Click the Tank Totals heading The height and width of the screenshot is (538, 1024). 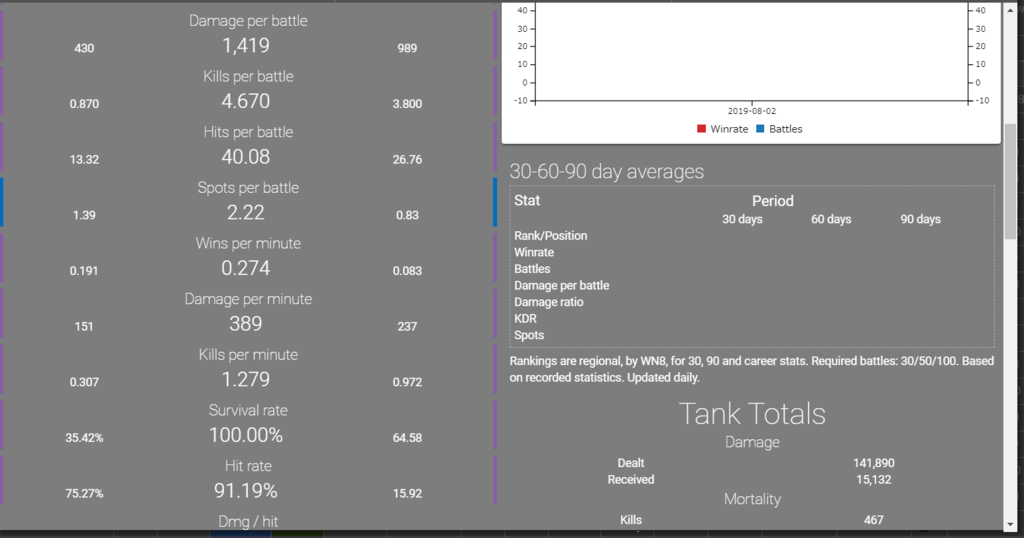[x=752, y=413]
